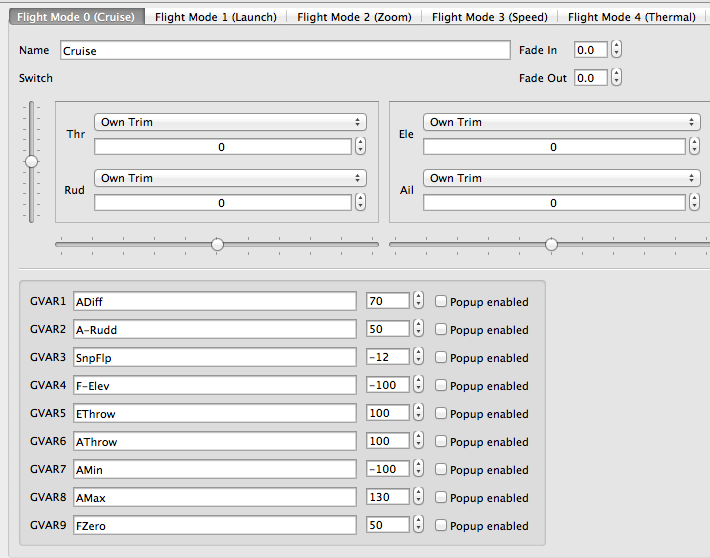Image resolution: width=710 pixels, height=558 pixels.
Task: Select Flight Mode 2 (Zoom) tab
Action: tap(354, 17)
